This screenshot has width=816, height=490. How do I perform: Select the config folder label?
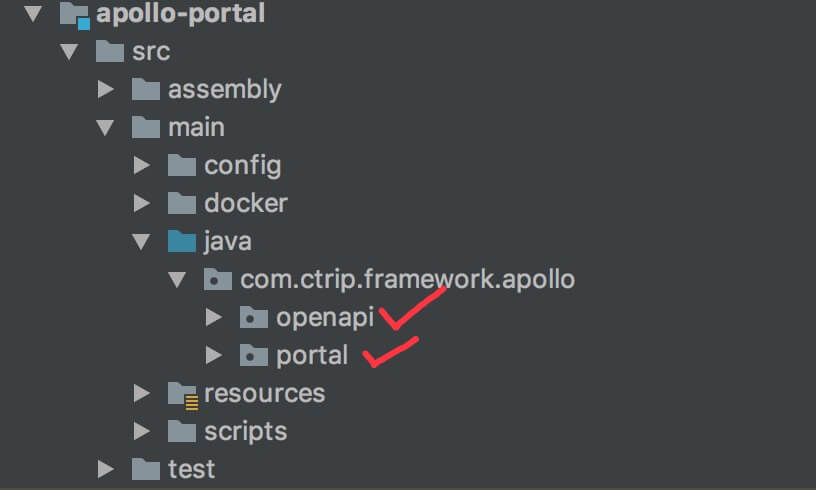tap(242, 165)
